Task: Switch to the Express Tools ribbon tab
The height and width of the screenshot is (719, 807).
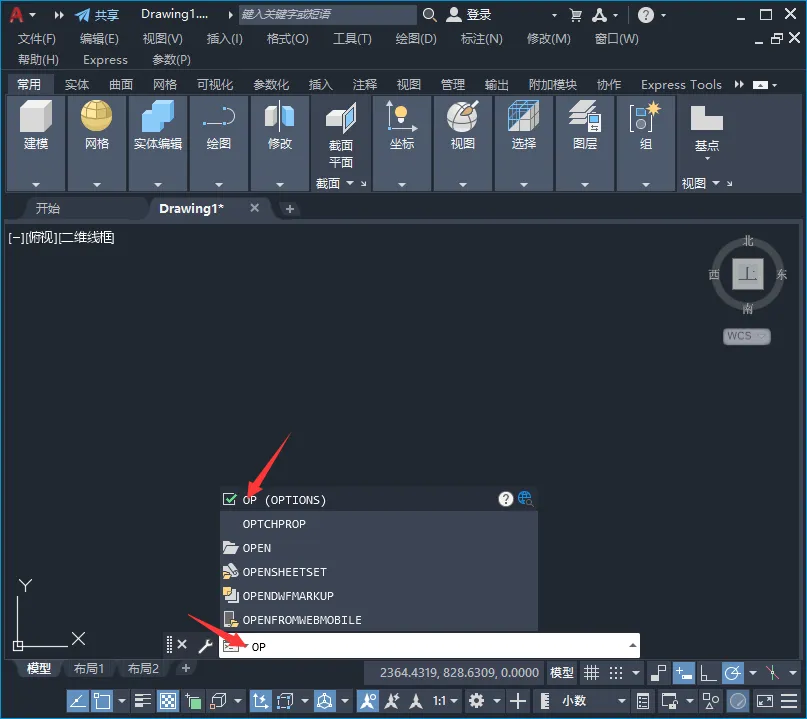Action: (x=681, y=84)
